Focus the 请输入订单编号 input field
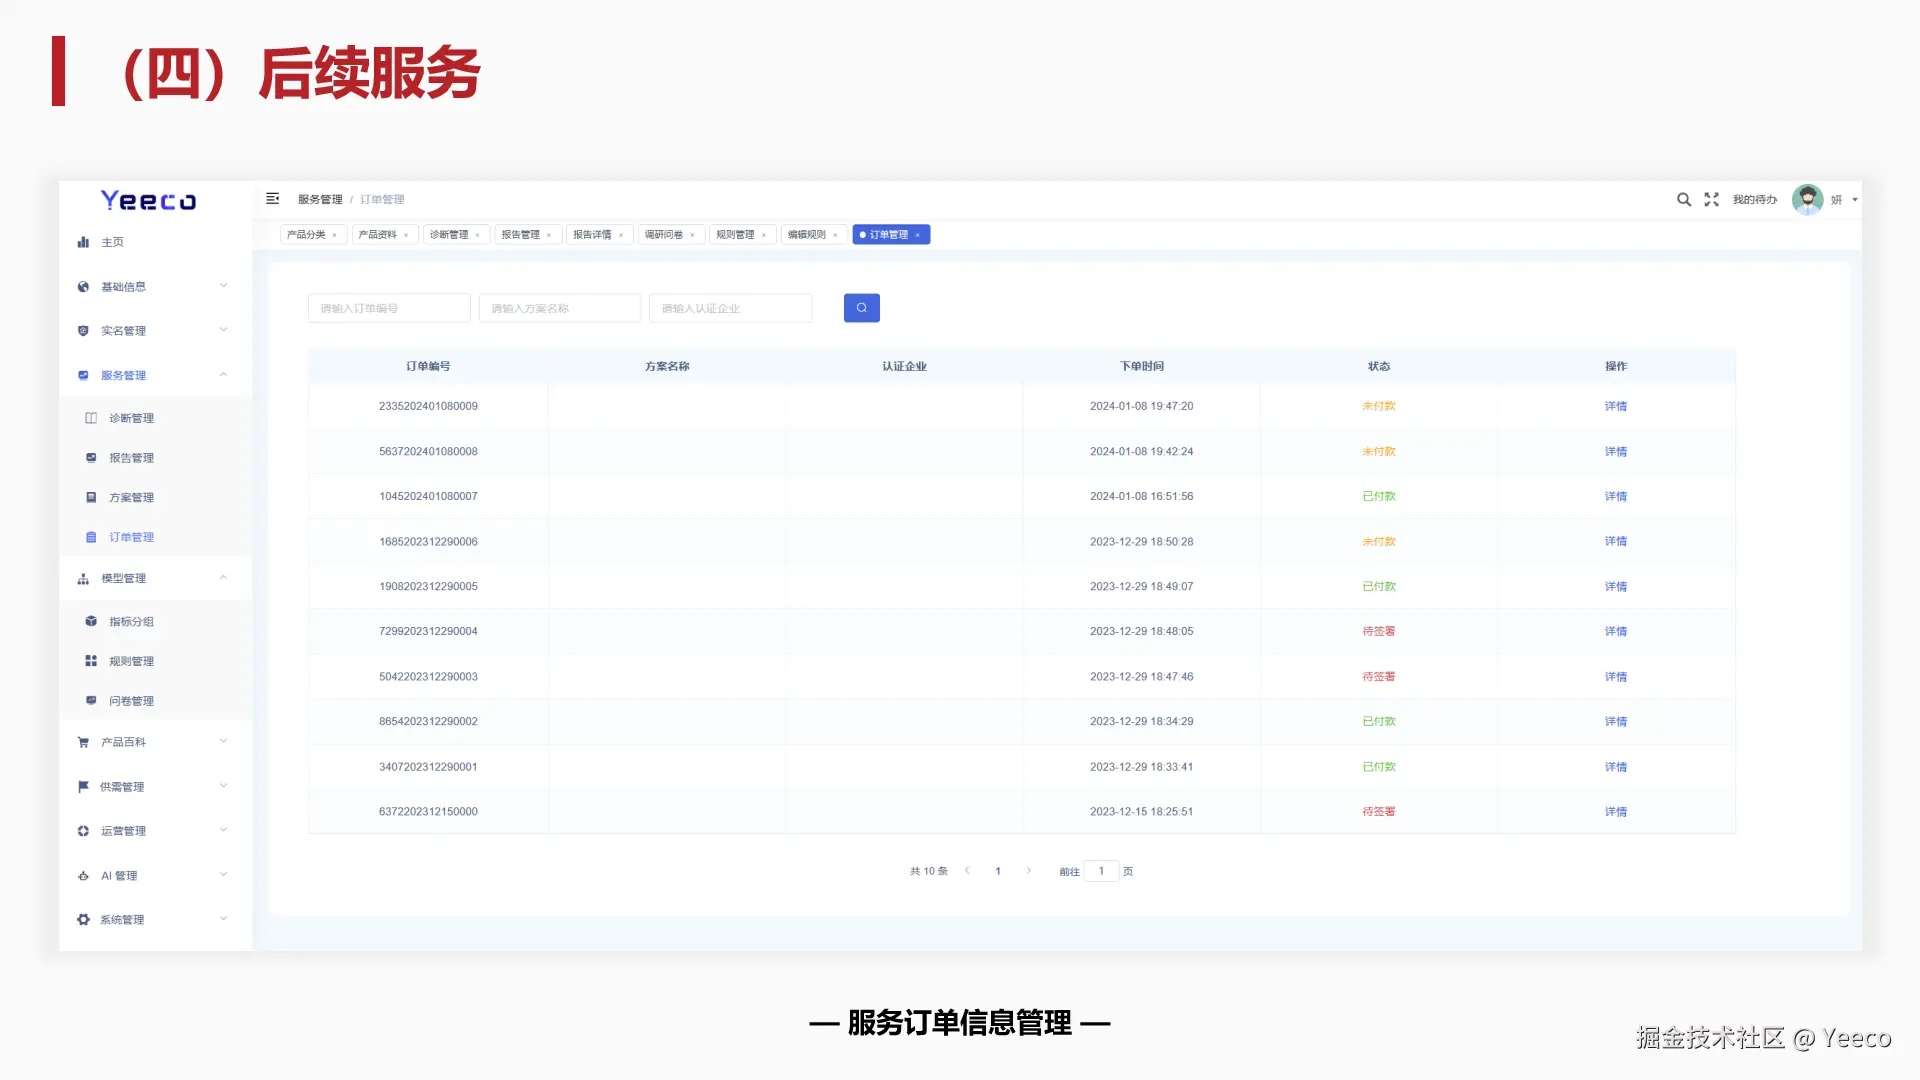This screenshot has width=1920, height=1080. 388,308
